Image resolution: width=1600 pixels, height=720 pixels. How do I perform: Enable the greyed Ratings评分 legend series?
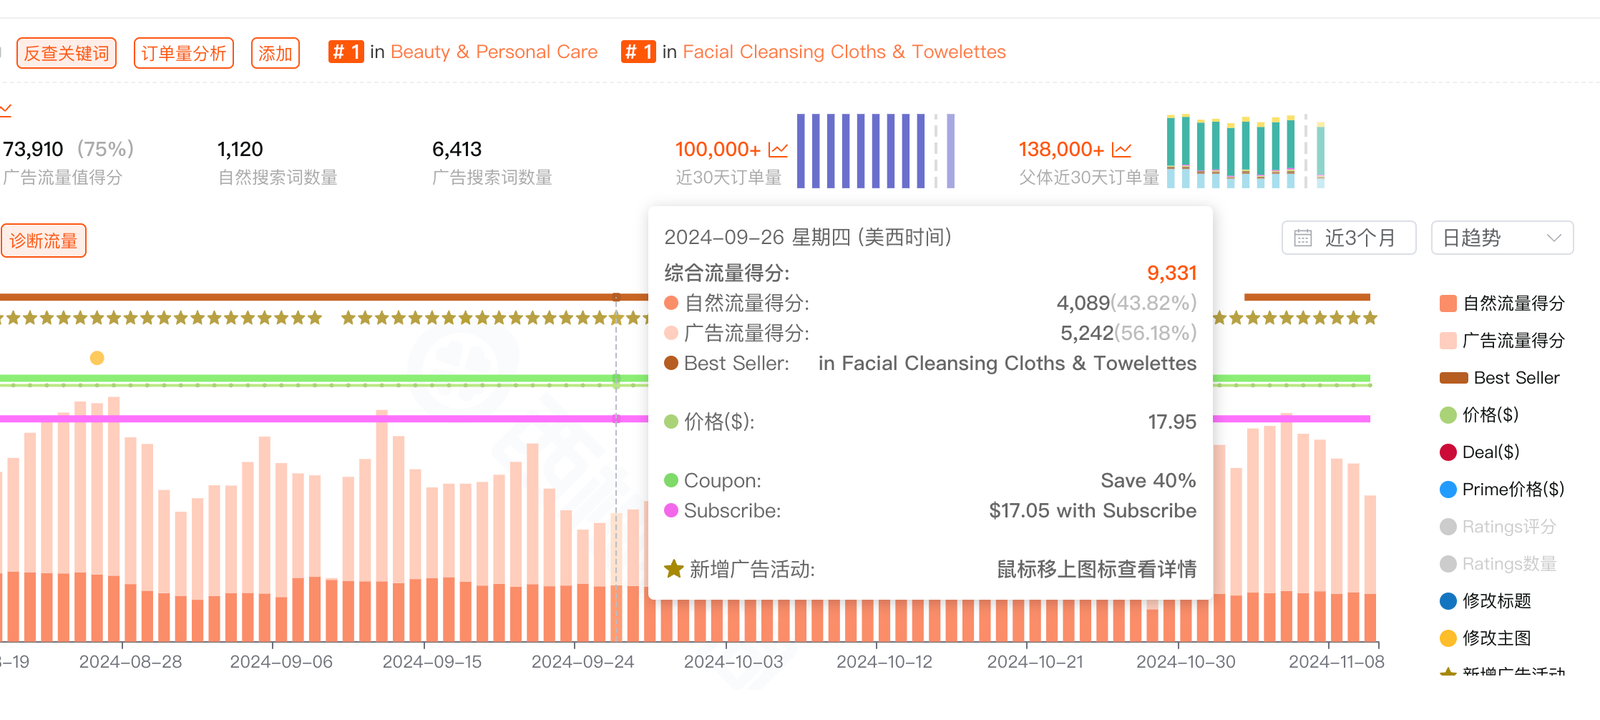coord(1498,526)
